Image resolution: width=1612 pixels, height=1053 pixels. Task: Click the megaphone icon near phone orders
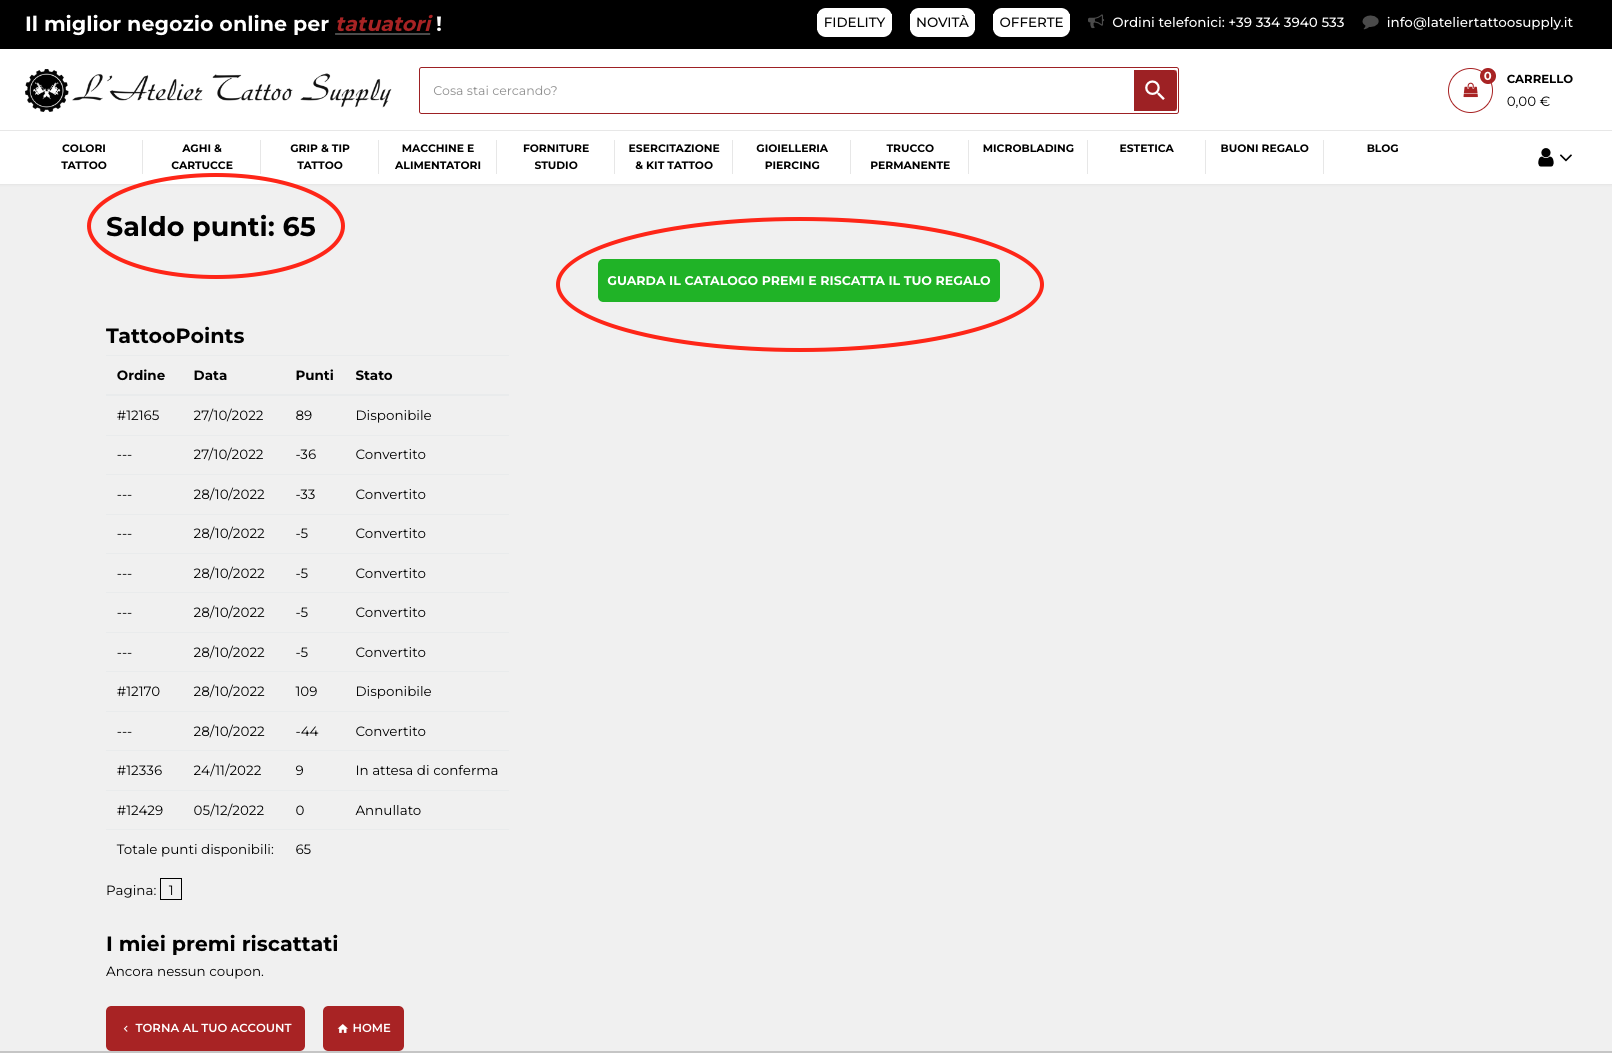(1096, 21)
